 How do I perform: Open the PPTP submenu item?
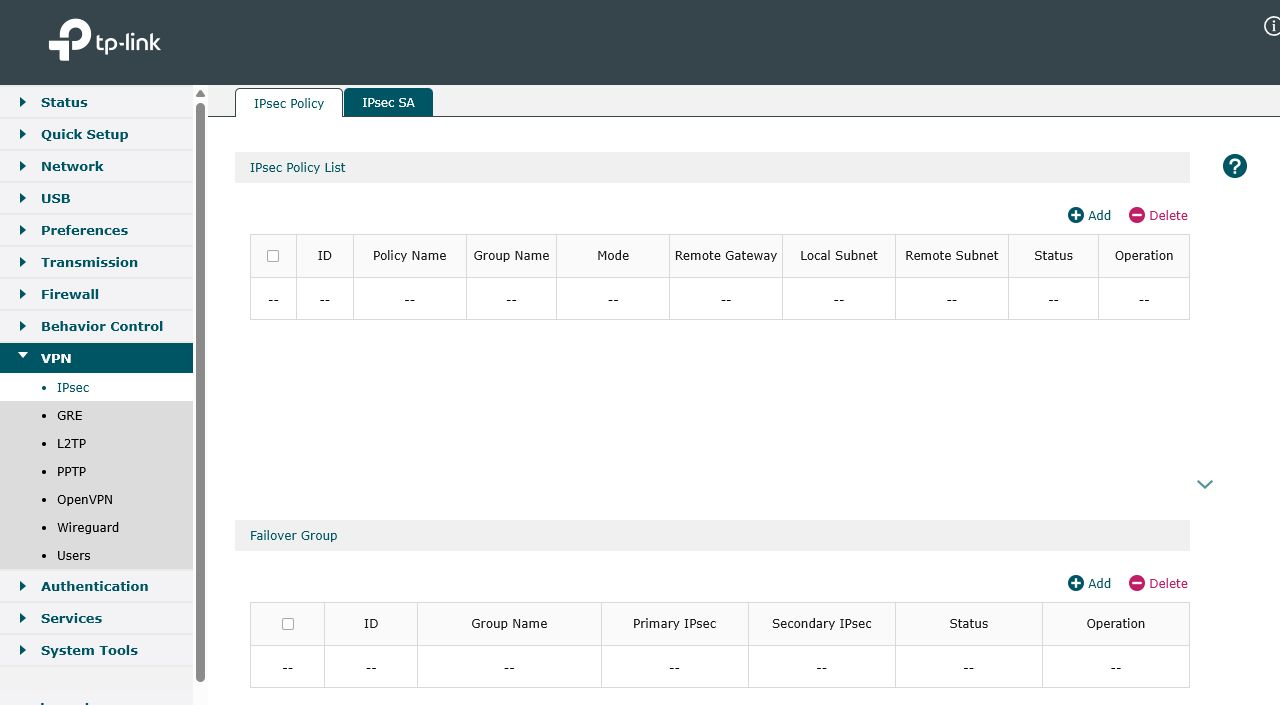click(x=96, y=471)
